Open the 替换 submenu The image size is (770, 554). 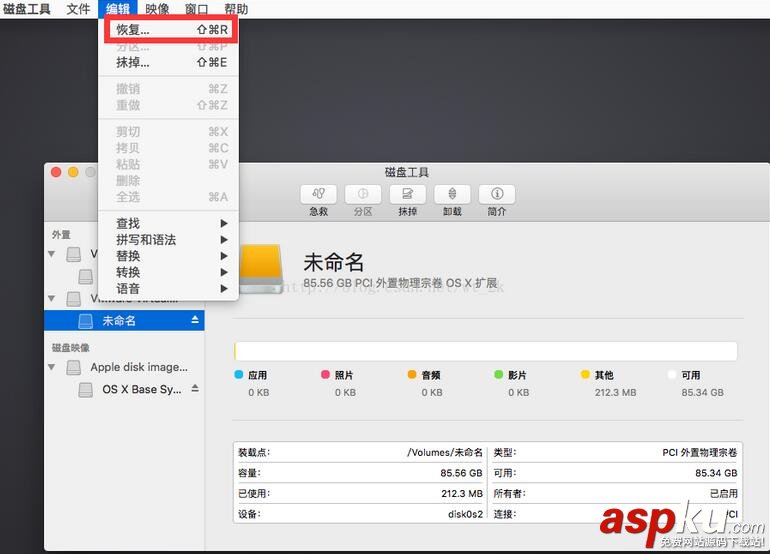pos(168,256)
